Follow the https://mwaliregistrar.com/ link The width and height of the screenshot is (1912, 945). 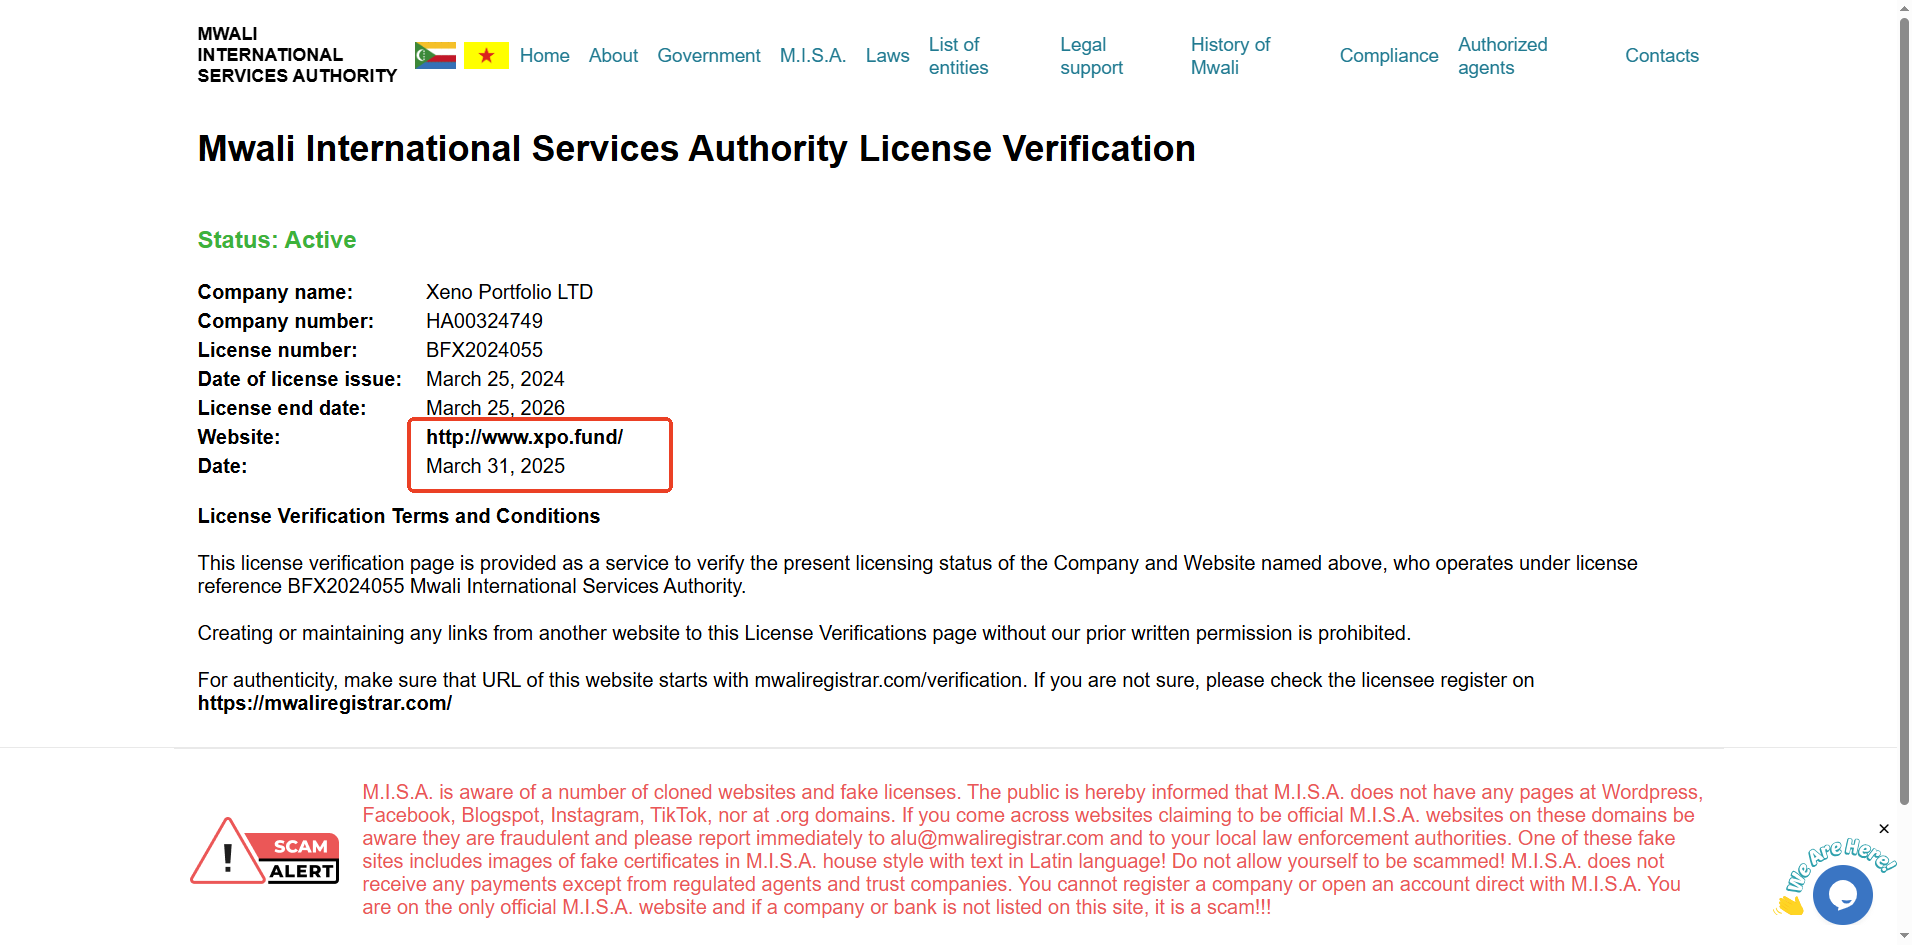pyautogui.click(x=325, y=703)
